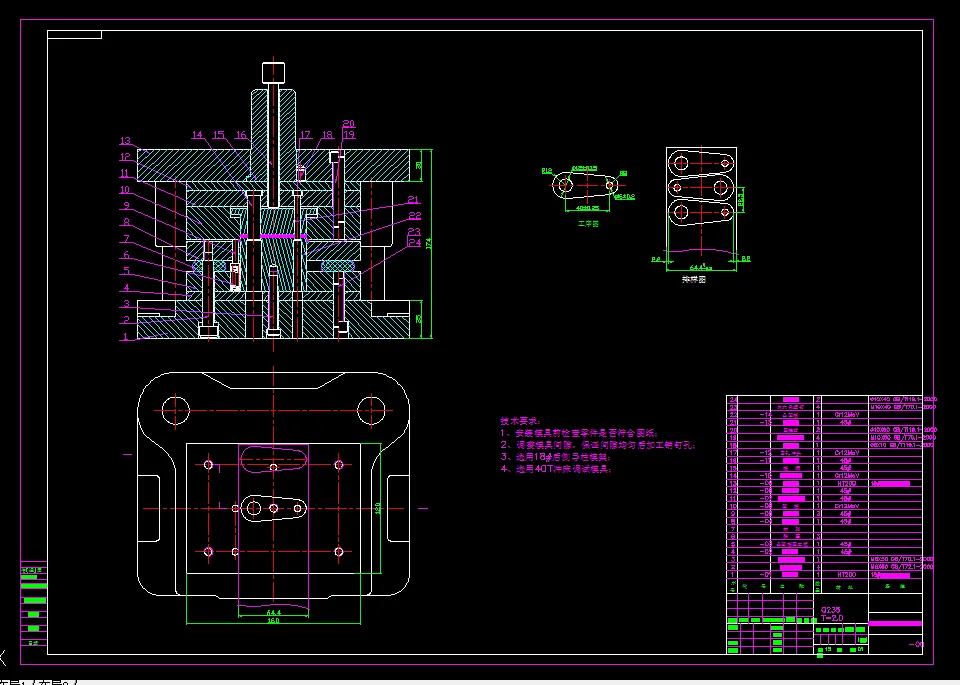Select Cr12MoV cell in parts list row 17

[847, 453]
